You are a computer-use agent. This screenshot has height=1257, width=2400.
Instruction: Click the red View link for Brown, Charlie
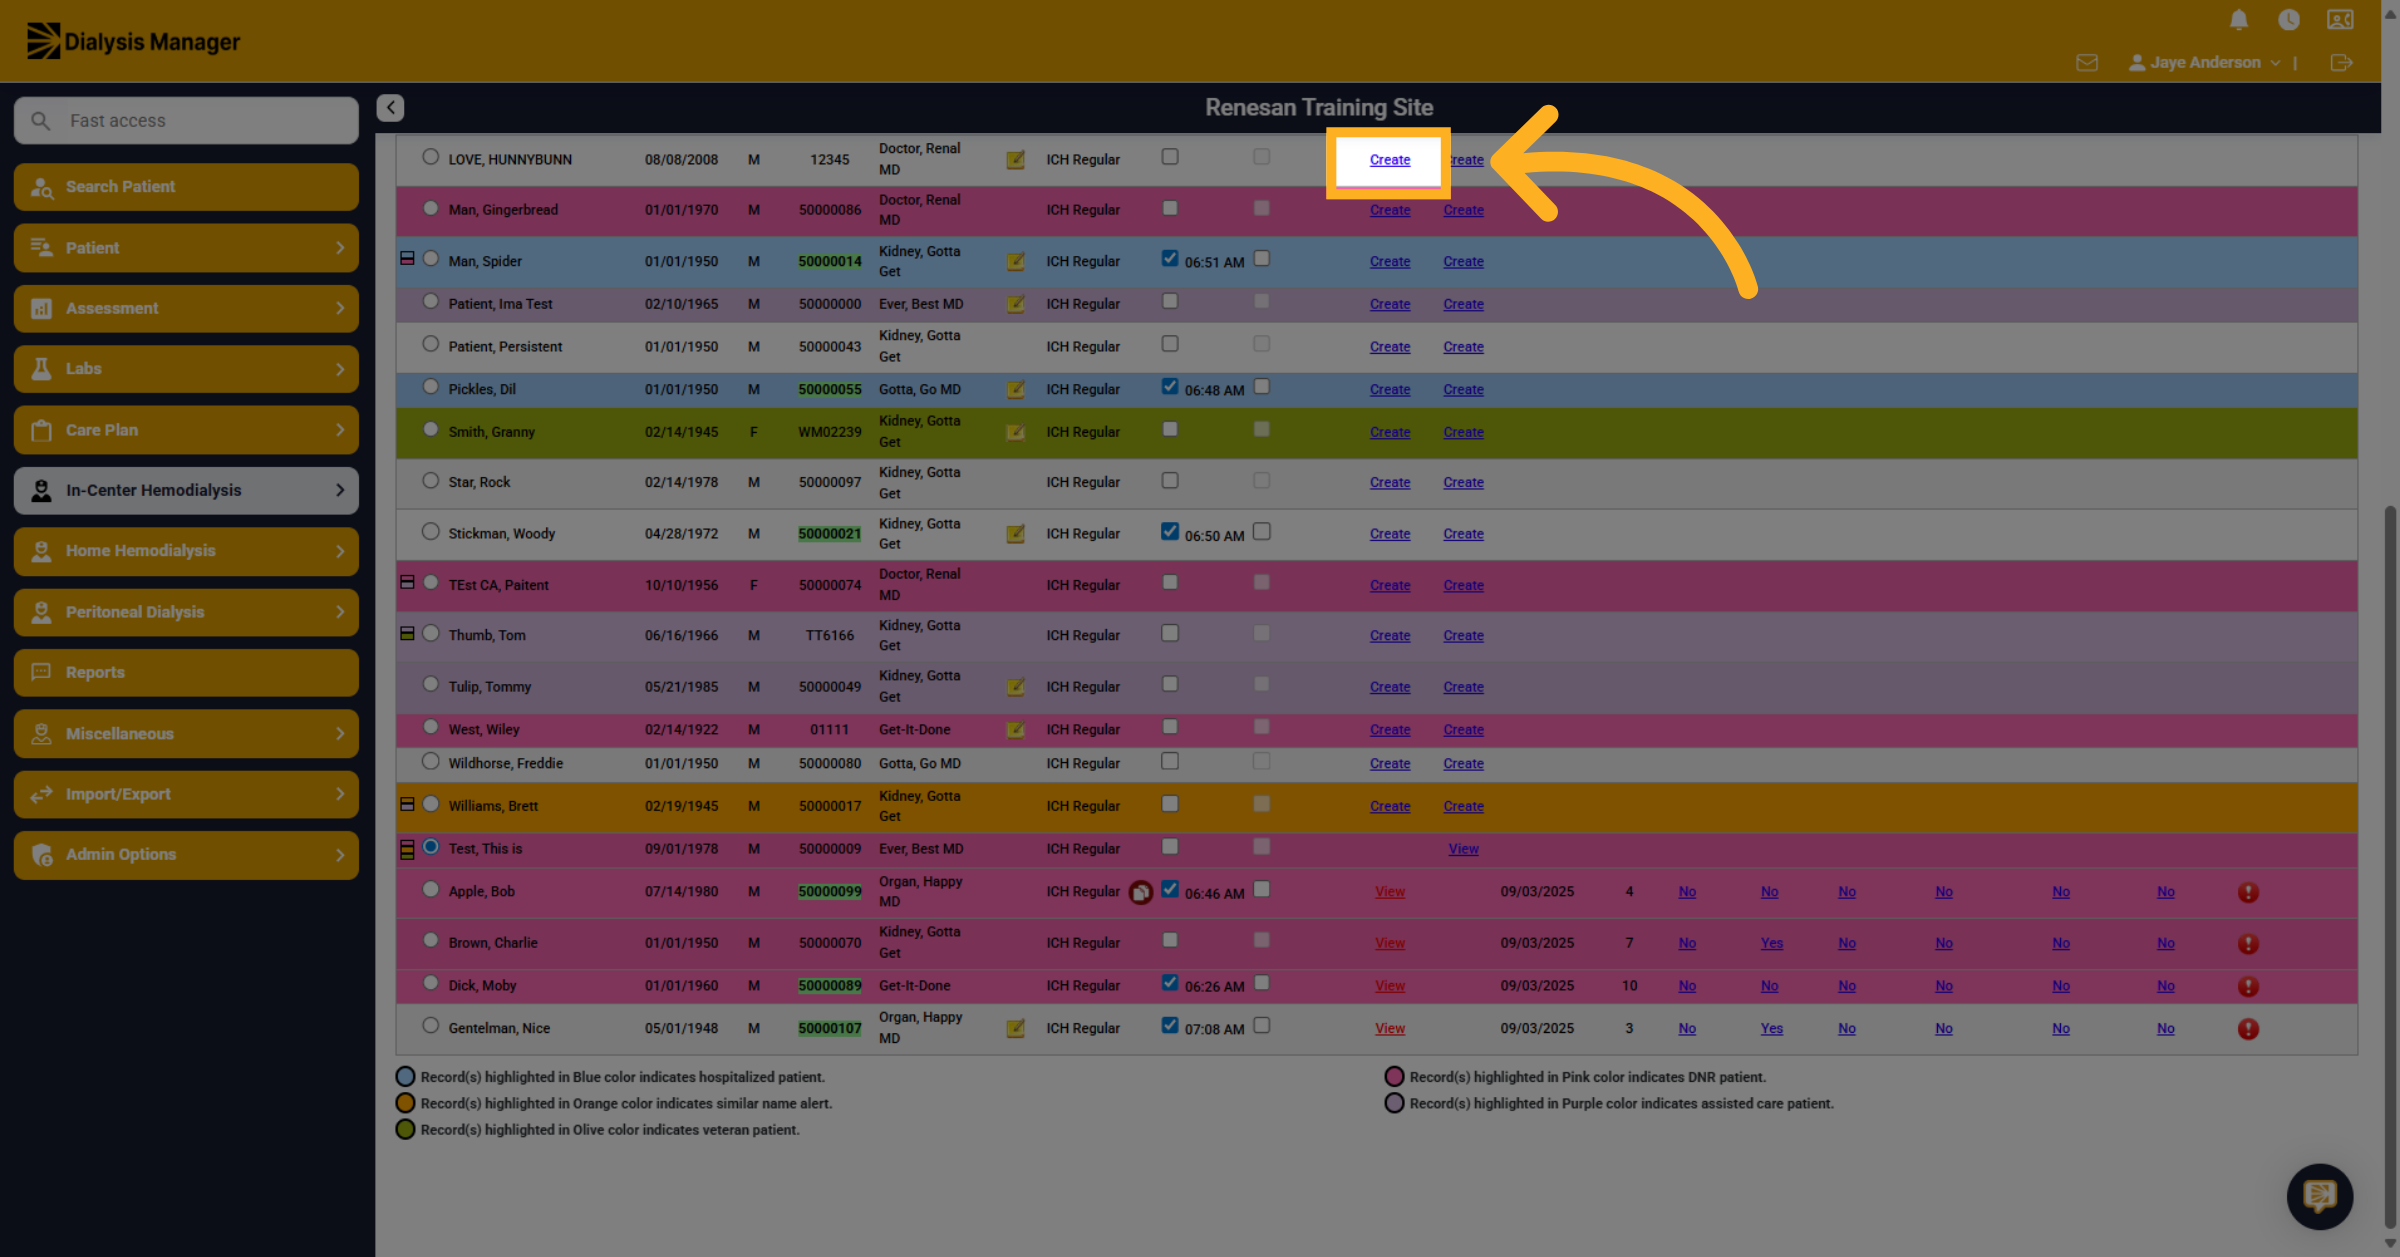pos(1389,943)
